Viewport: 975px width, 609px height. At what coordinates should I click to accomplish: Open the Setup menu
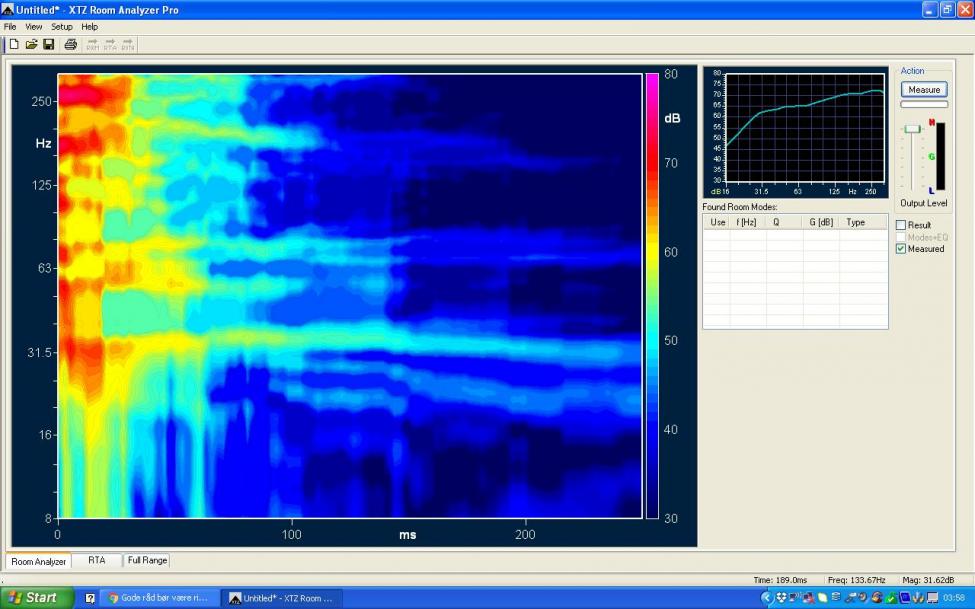[62, 26]
